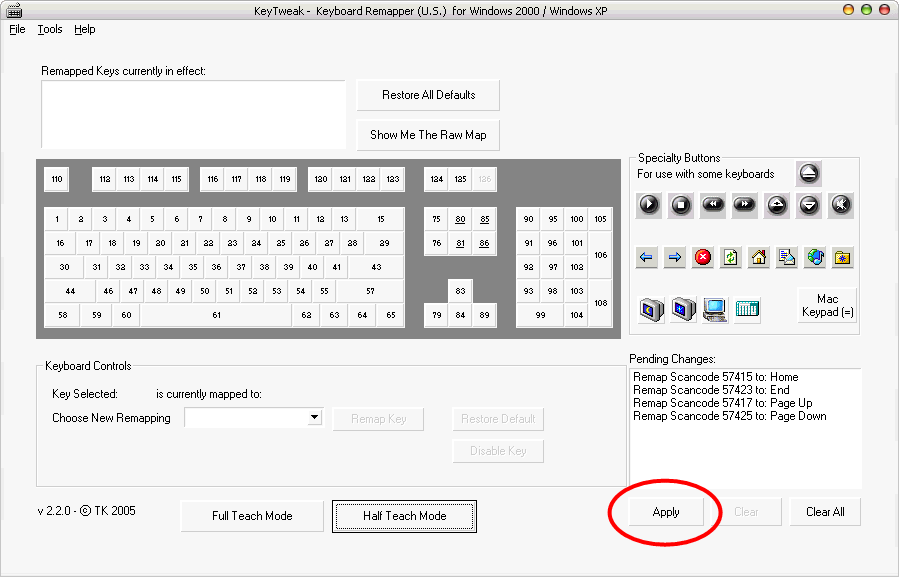This screenshot has height=577, width=899.
Task: Start Half Teach Mode
Action: point(404,516)
